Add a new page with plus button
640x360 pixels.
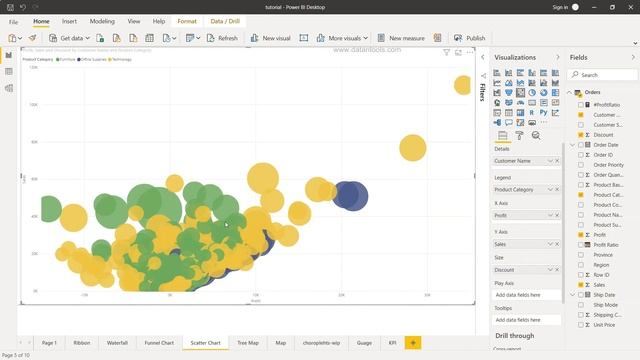coord(413,343)
